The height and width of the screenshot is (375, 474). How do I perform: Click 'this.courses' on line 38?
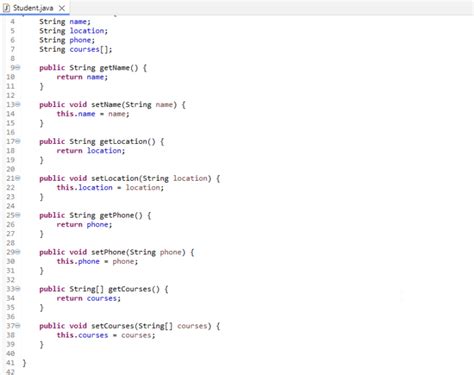point(82,335)
